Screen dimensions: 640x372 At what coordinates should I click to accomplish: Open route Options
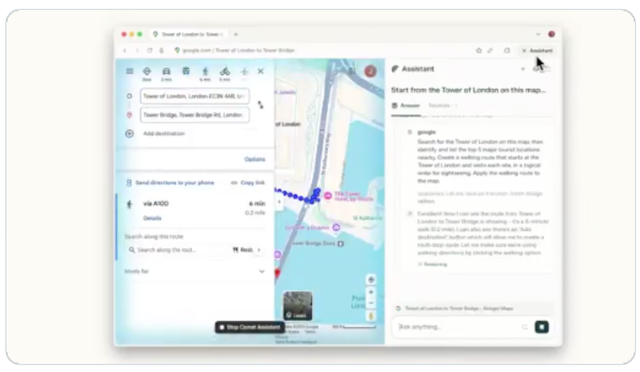255,159
